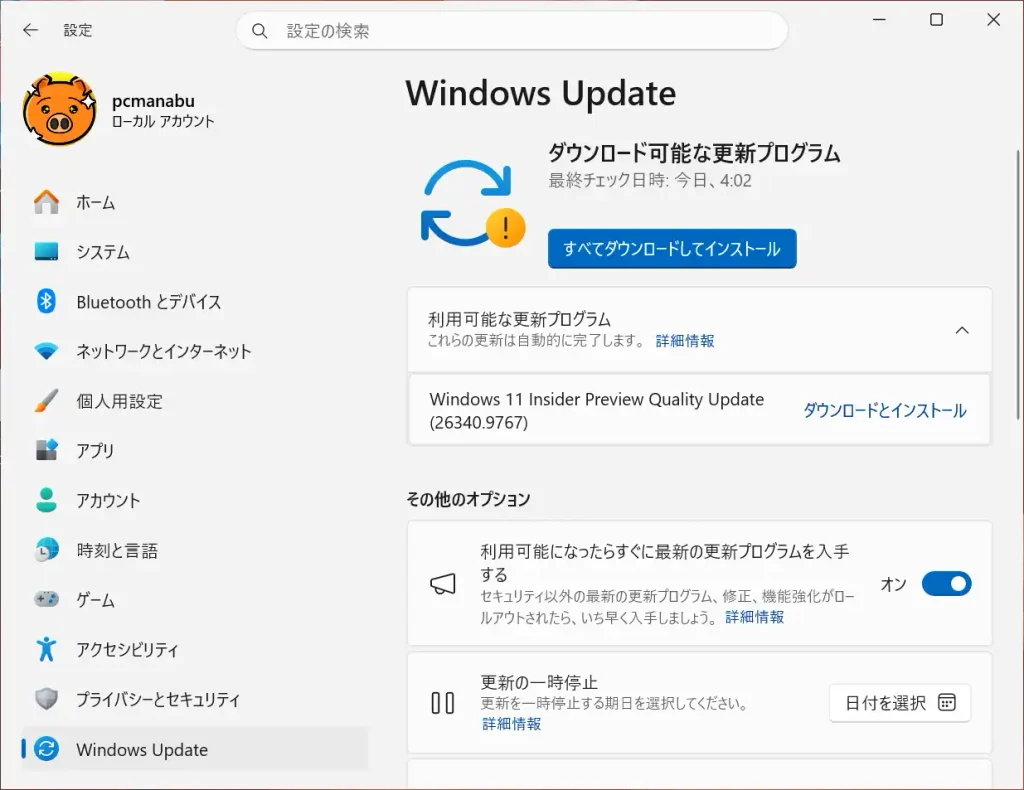The width and height of the screenshot is (1024, 790).
Task: Click the accessibility figure icon
Action: [46, 649]
